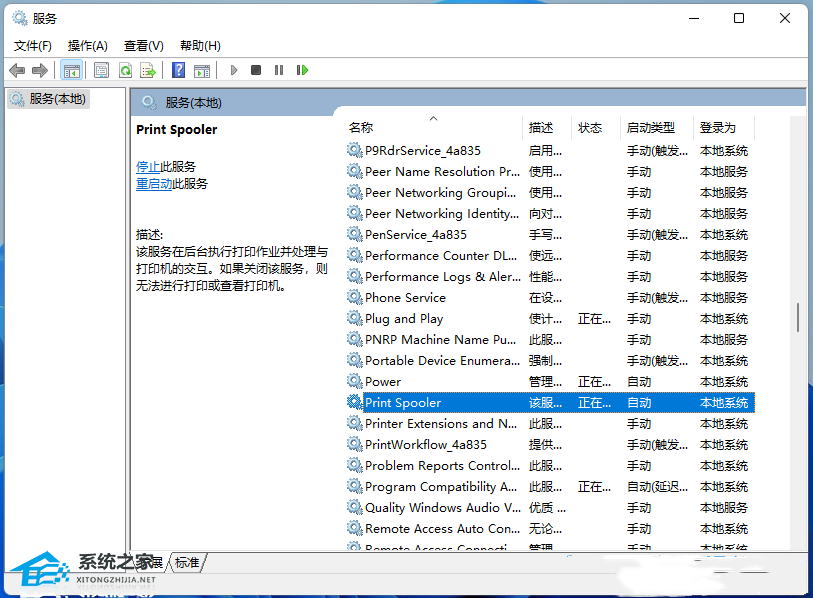The width and height of the screenshot is (813, 598).
Task: Click the gear icon beside P9RdrService_4a835
Action: tap(355, 150)
